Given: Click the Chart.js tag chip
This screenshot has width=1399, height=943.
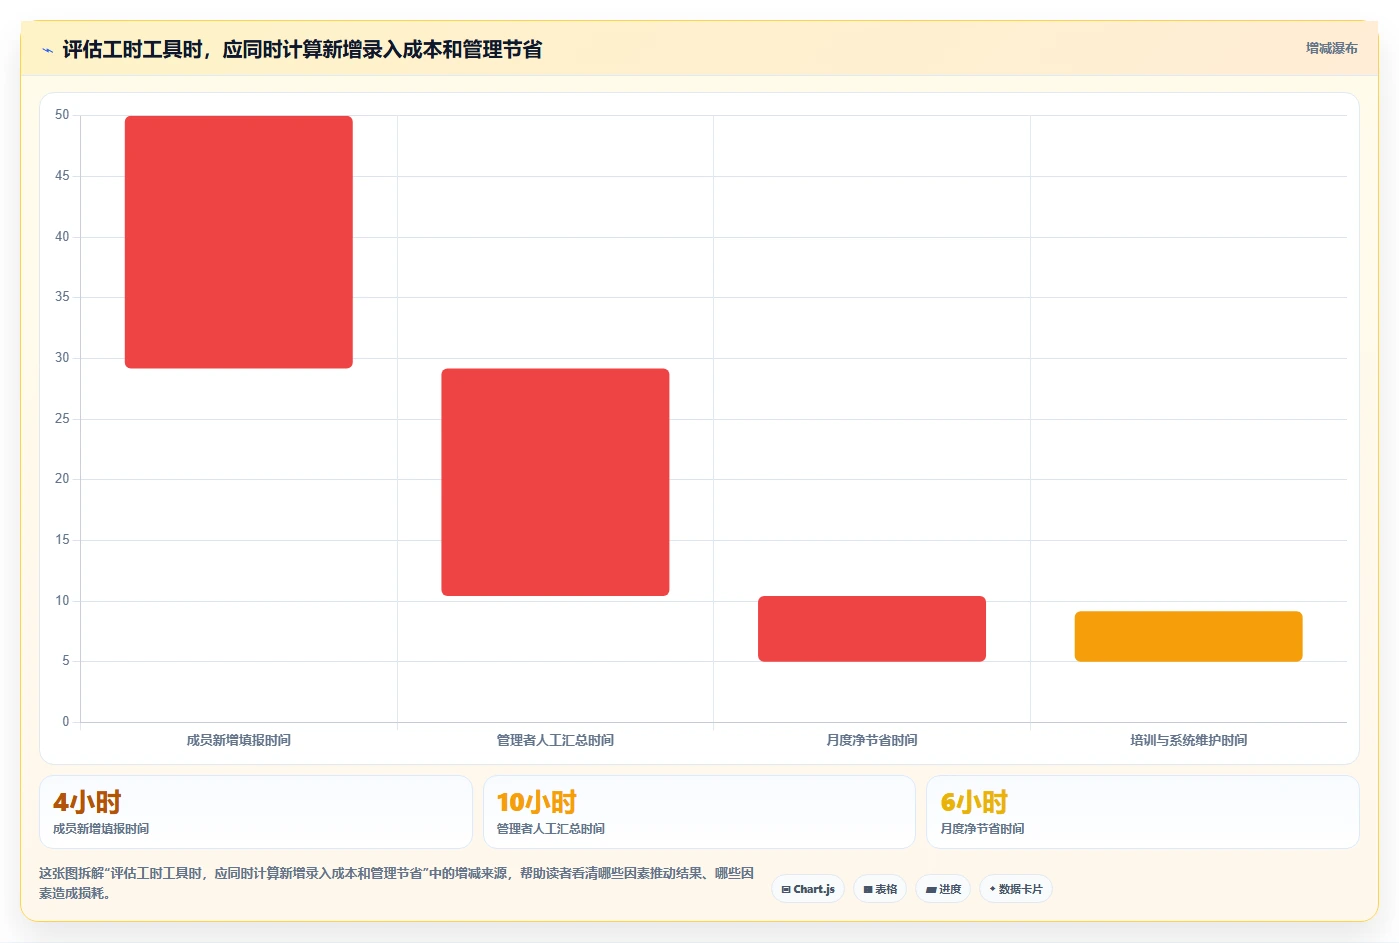Looking at the screenshot, I should pos(808,889).
